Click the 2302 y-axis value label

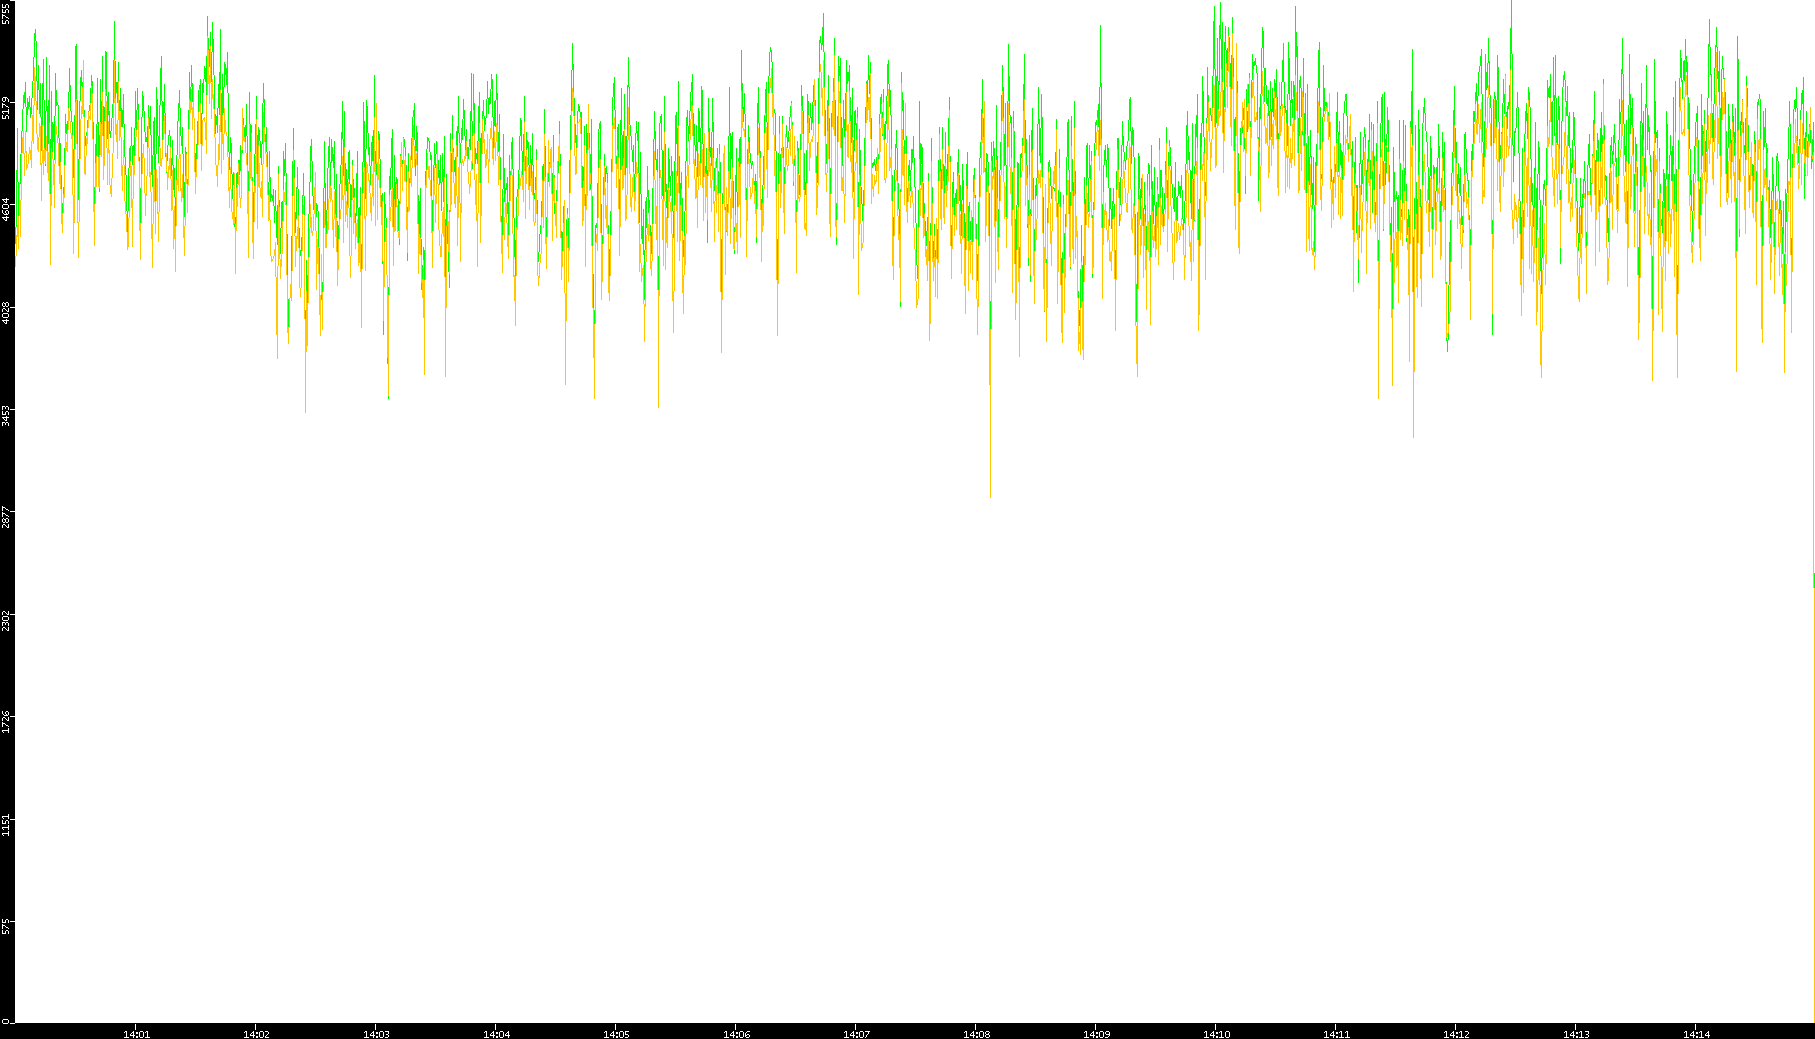(x=7, y=619)
